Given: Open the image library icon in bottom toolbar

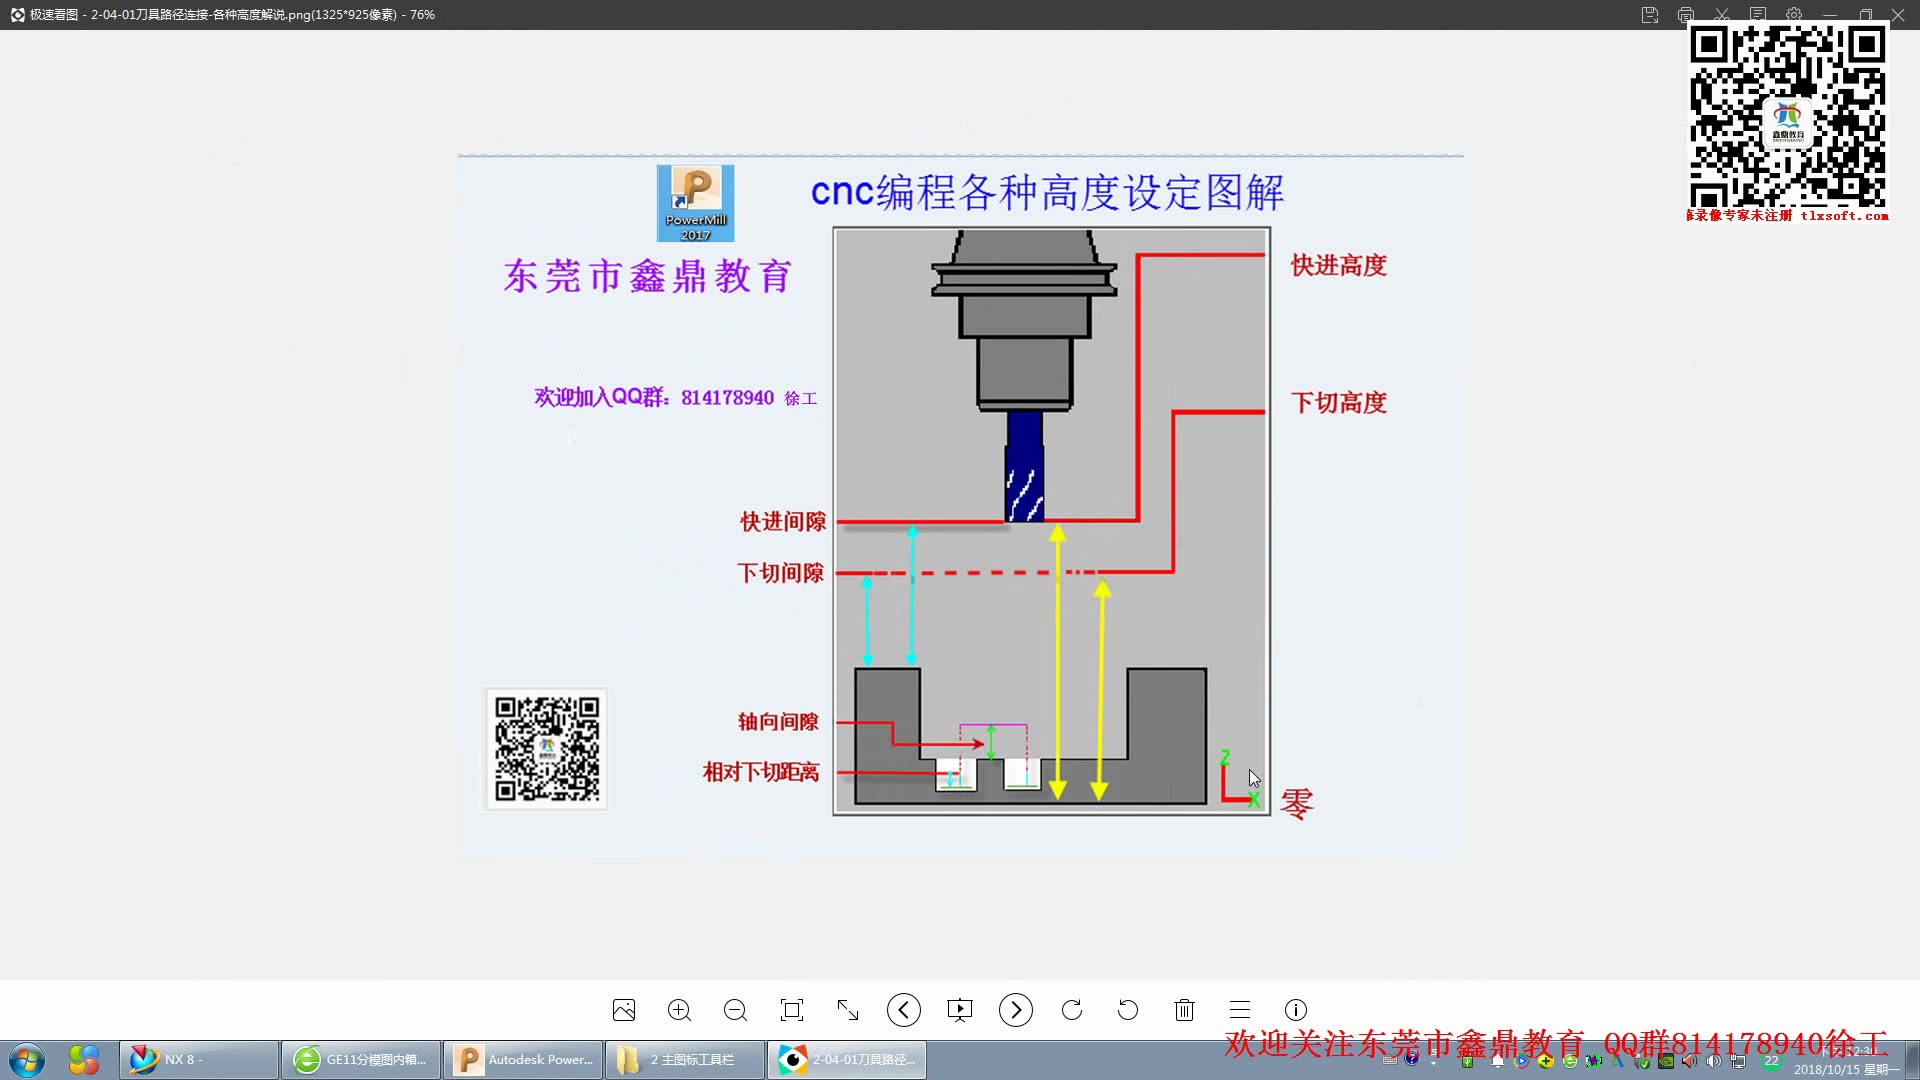Looking at the screenshot, I should coord(624,1010).
